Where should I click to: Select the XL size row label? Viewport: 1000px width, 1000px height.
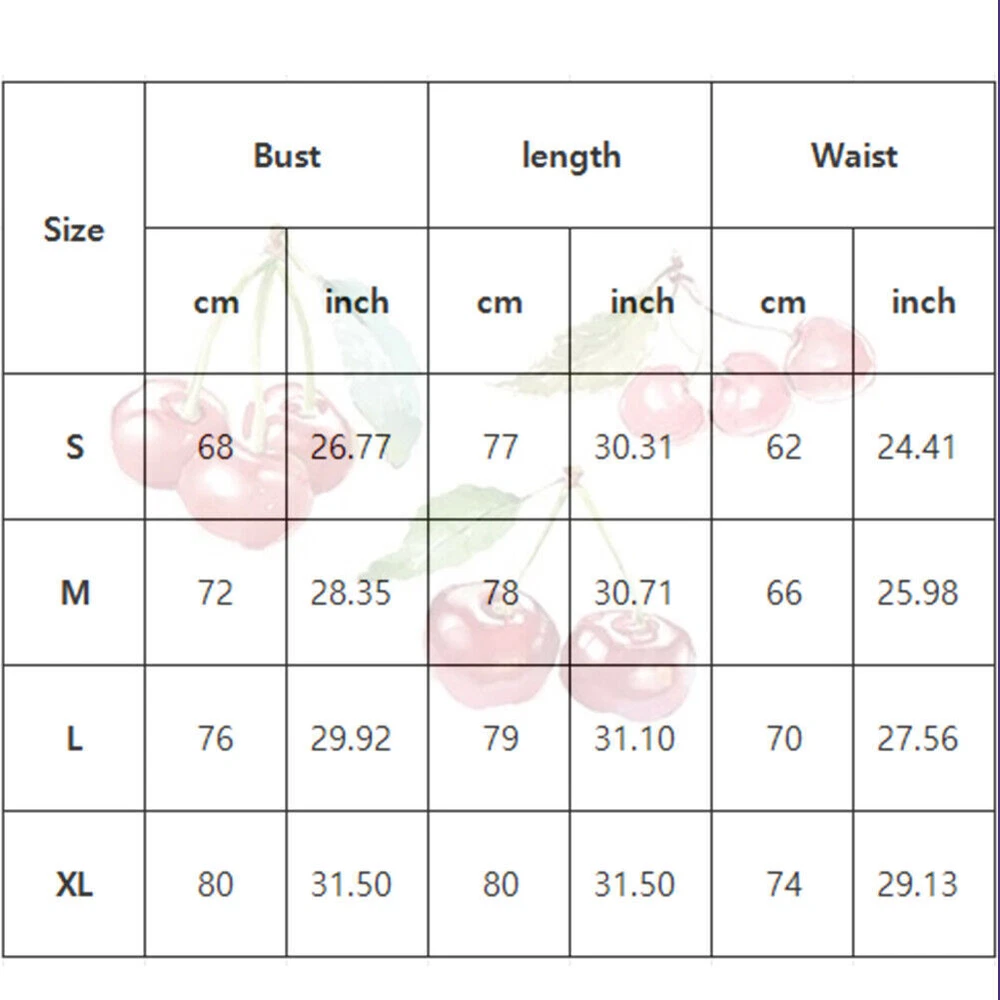pyautogui.click(x=74, y=884)
